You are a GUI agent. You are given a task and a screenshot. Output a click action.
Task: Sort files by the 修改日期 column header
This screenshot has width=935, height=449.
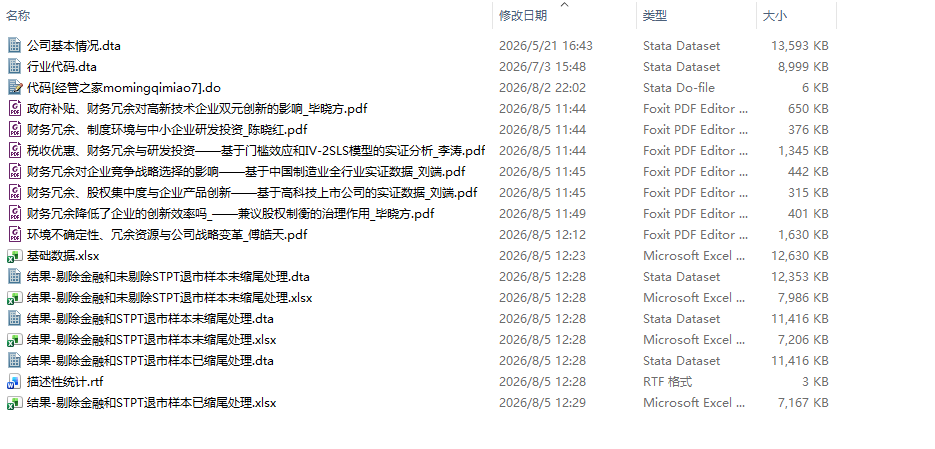click(x=523, y=16)
